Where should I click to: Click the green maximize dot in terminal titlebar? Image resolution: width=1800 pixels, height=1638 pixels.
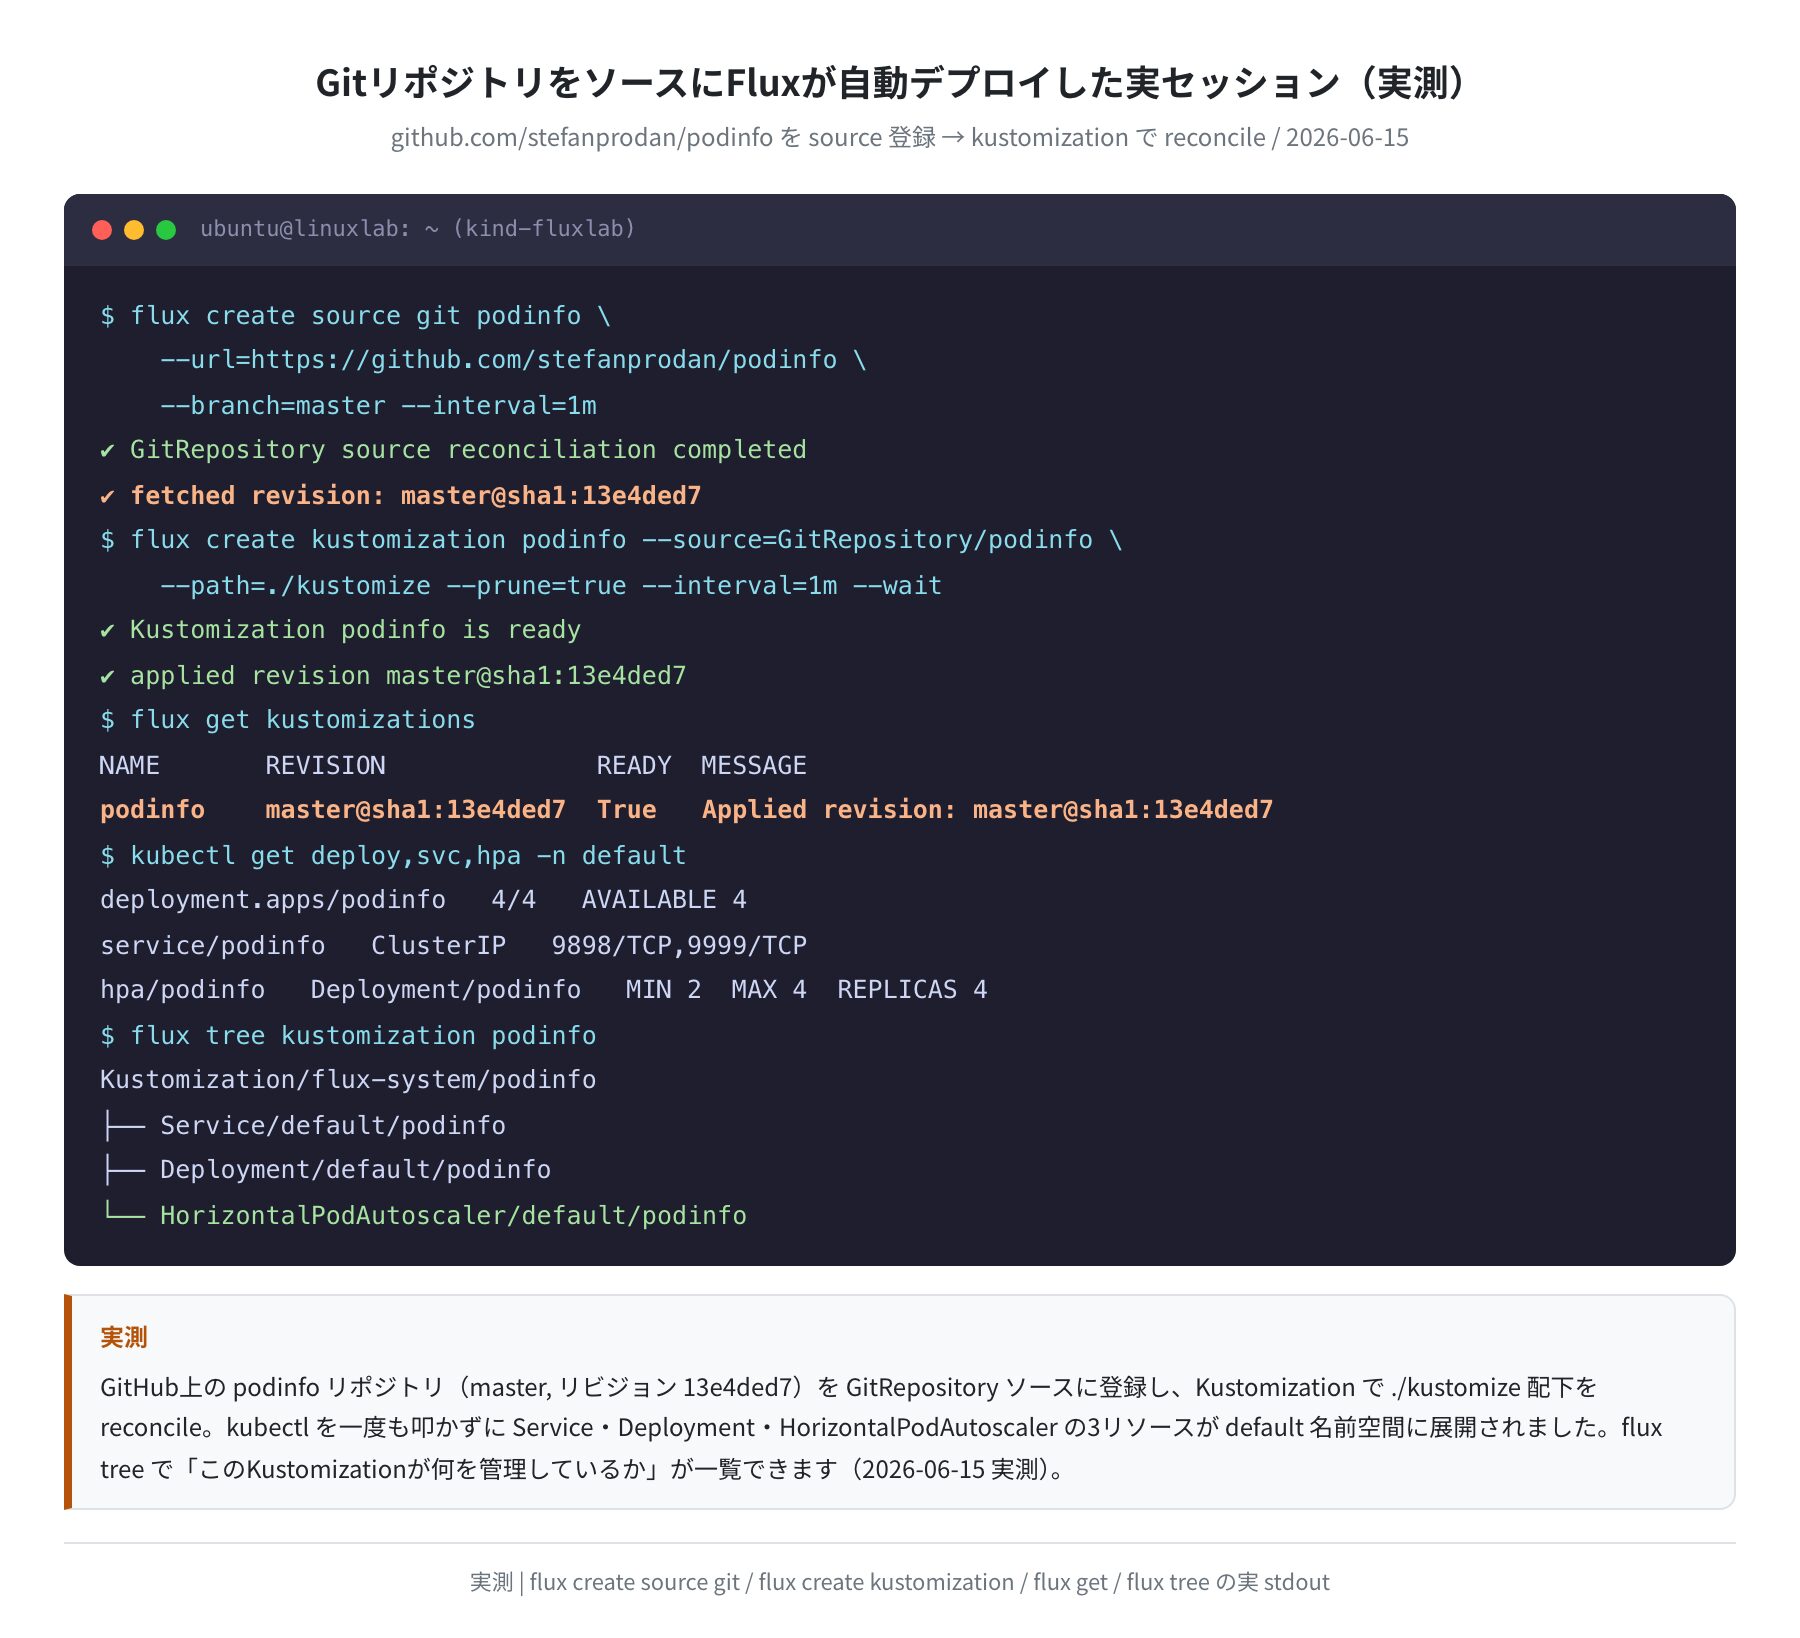pyautogui.click(x=166, y=230)
